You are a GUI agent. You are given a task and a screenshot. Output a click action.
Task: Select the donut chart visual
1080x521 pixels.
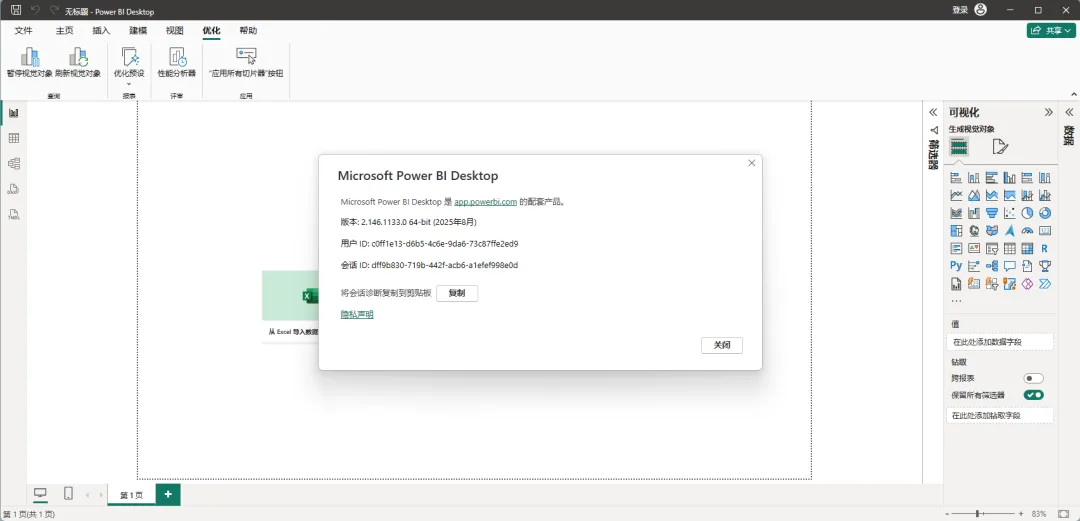tap(1045, 213)
